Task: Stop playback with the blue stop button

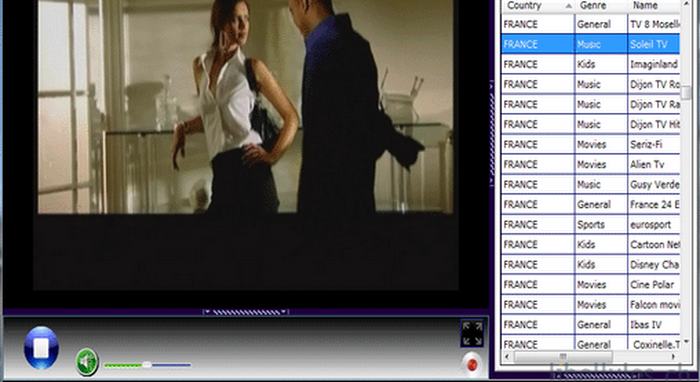Action: [41, 348]
